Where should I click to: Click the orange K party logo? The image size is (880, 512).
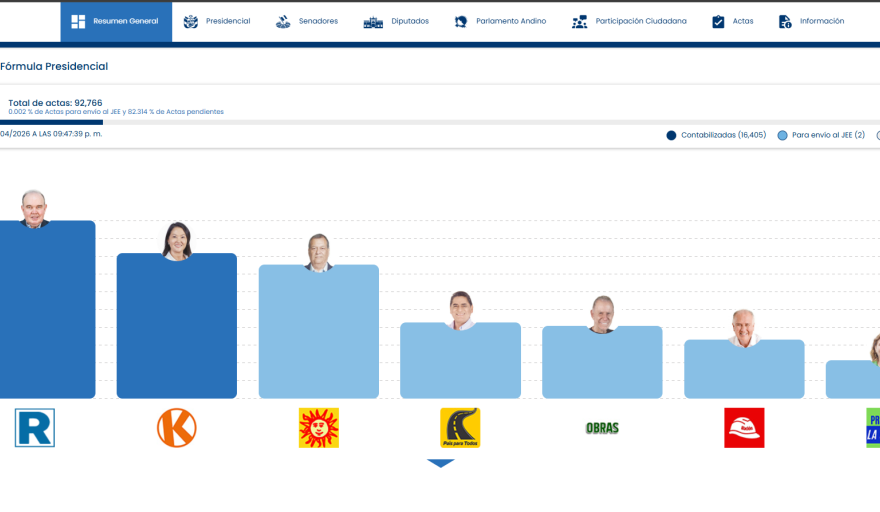[x=177, y=428]
